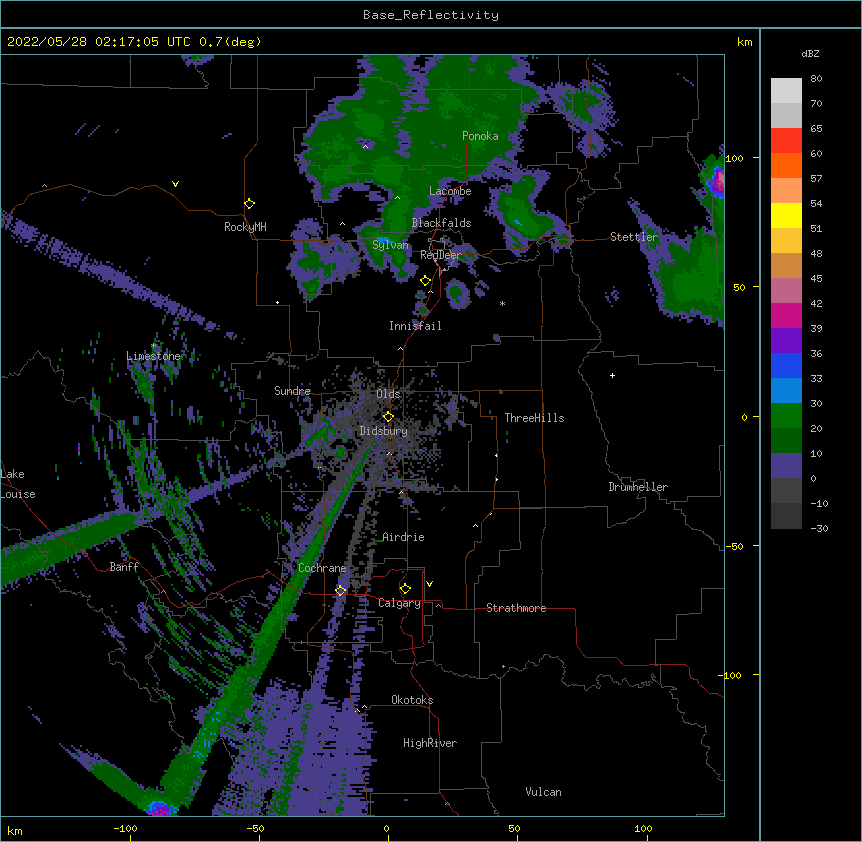Click the Stettler city label
The image size is (862, 842).
(634, 237)
